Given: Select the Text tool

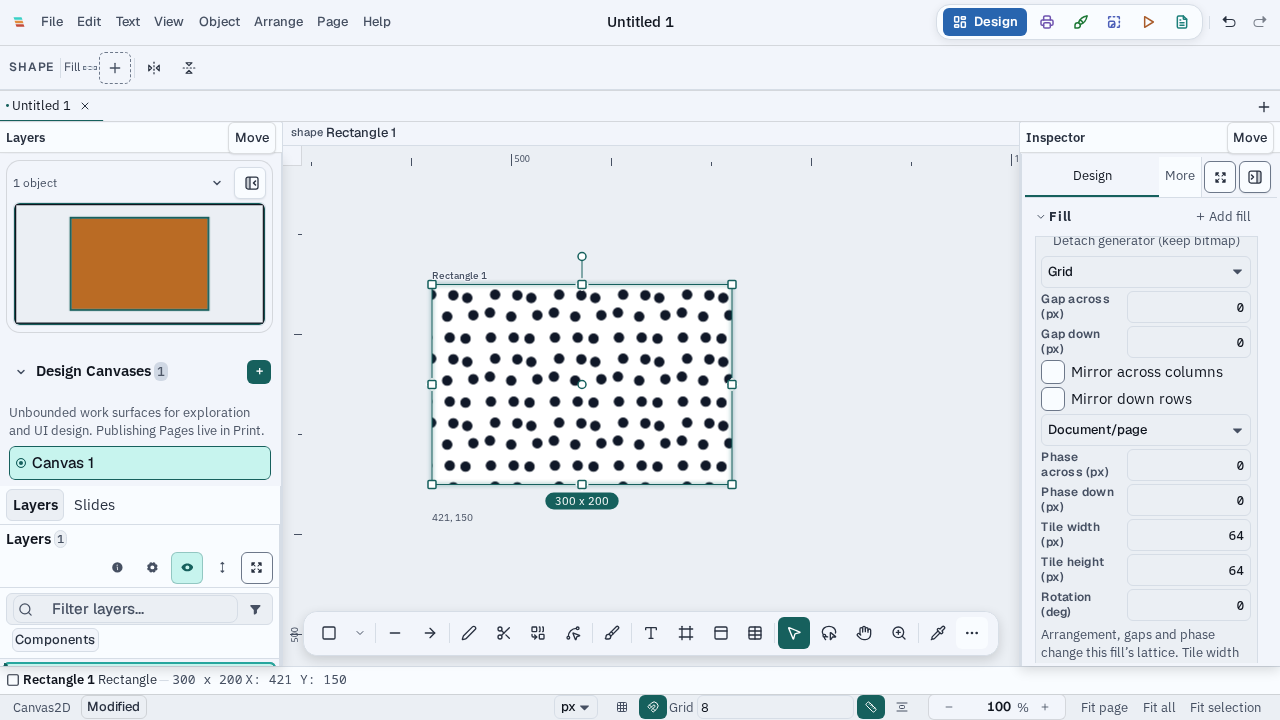Looking at the screenshot, I should [x=651, y=633].
